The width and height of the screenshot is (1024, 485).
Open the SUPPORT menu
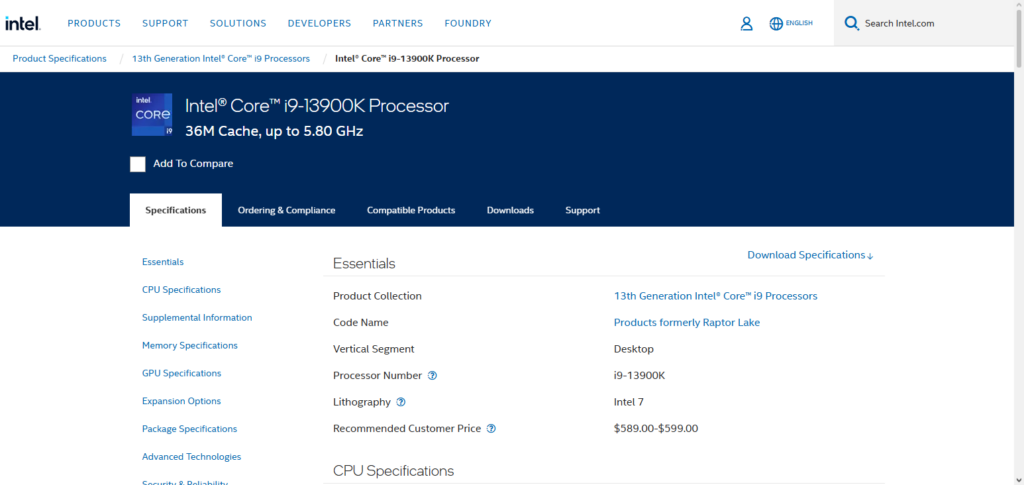click(x=165, y=23)
